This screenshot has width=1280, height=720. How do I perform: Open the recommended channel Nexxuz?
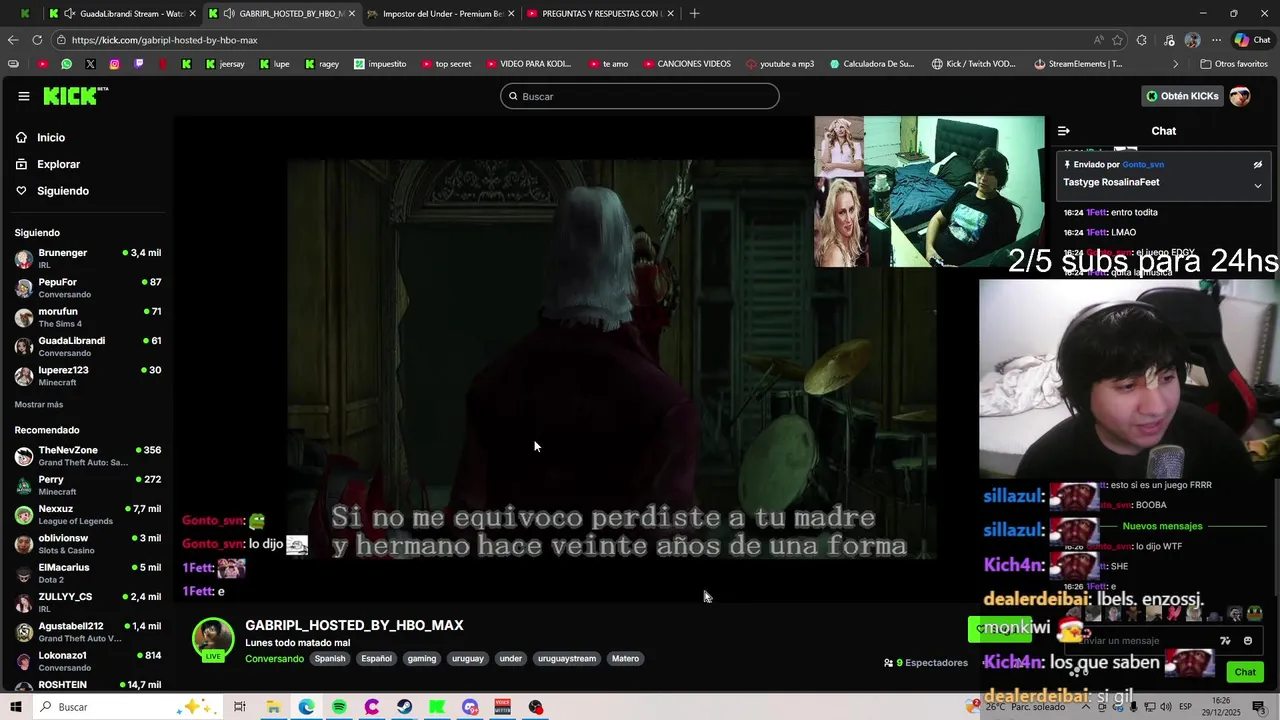click(x=88, y=514)
